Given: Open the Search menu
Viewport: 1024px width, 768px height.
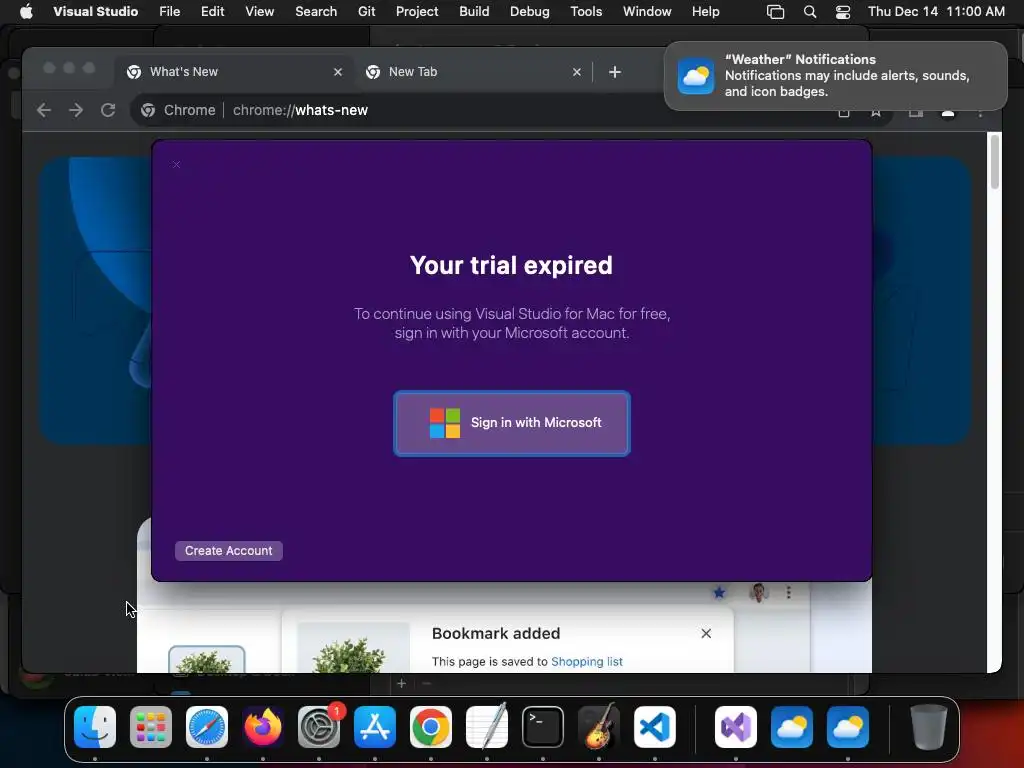Looking at the screenshot, I should pos(316,11).
